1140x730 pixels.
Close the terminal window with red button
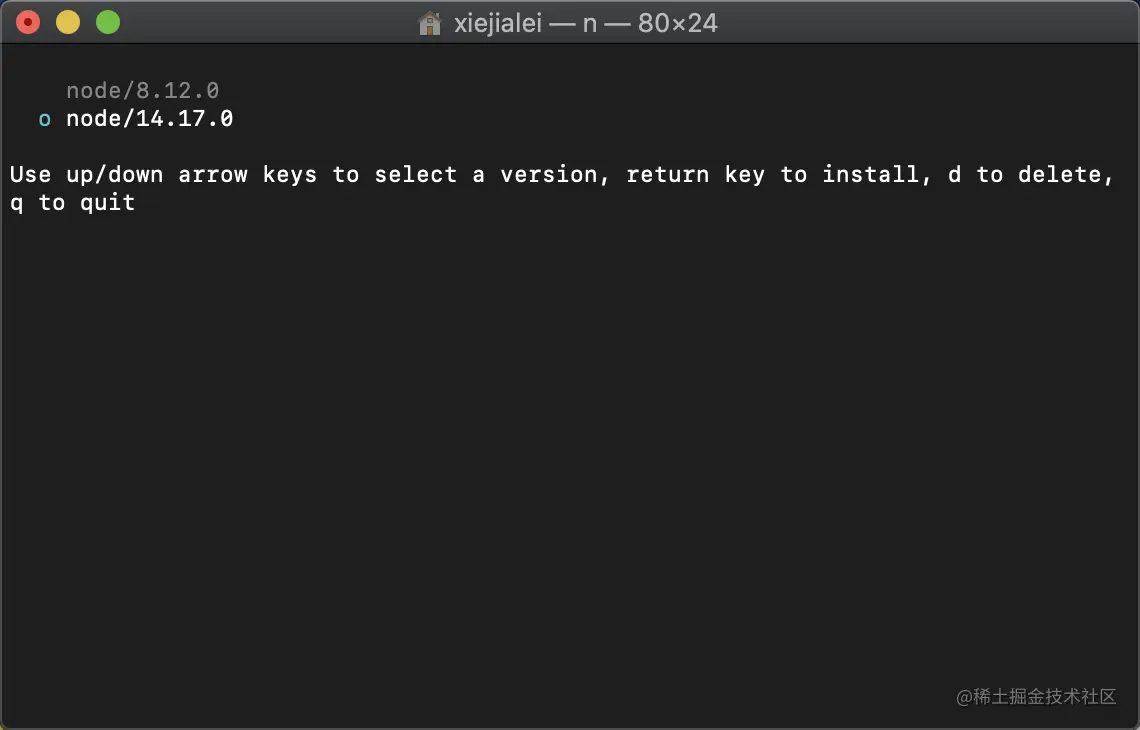(28, 23)
